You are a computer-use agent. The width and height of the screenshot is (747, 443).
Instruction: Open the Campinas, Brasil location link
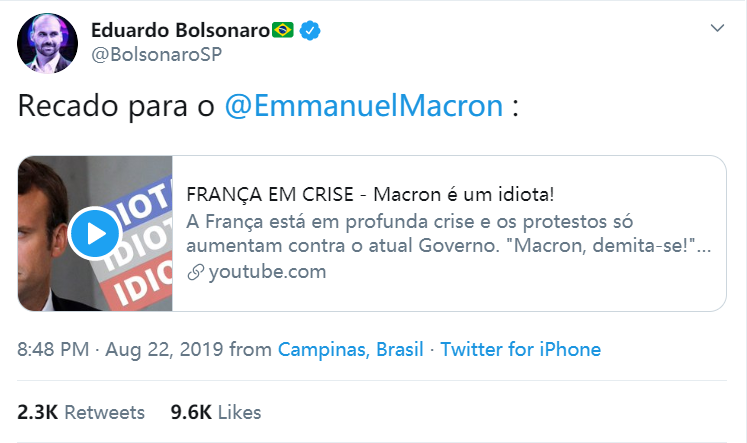pos(350,350)
